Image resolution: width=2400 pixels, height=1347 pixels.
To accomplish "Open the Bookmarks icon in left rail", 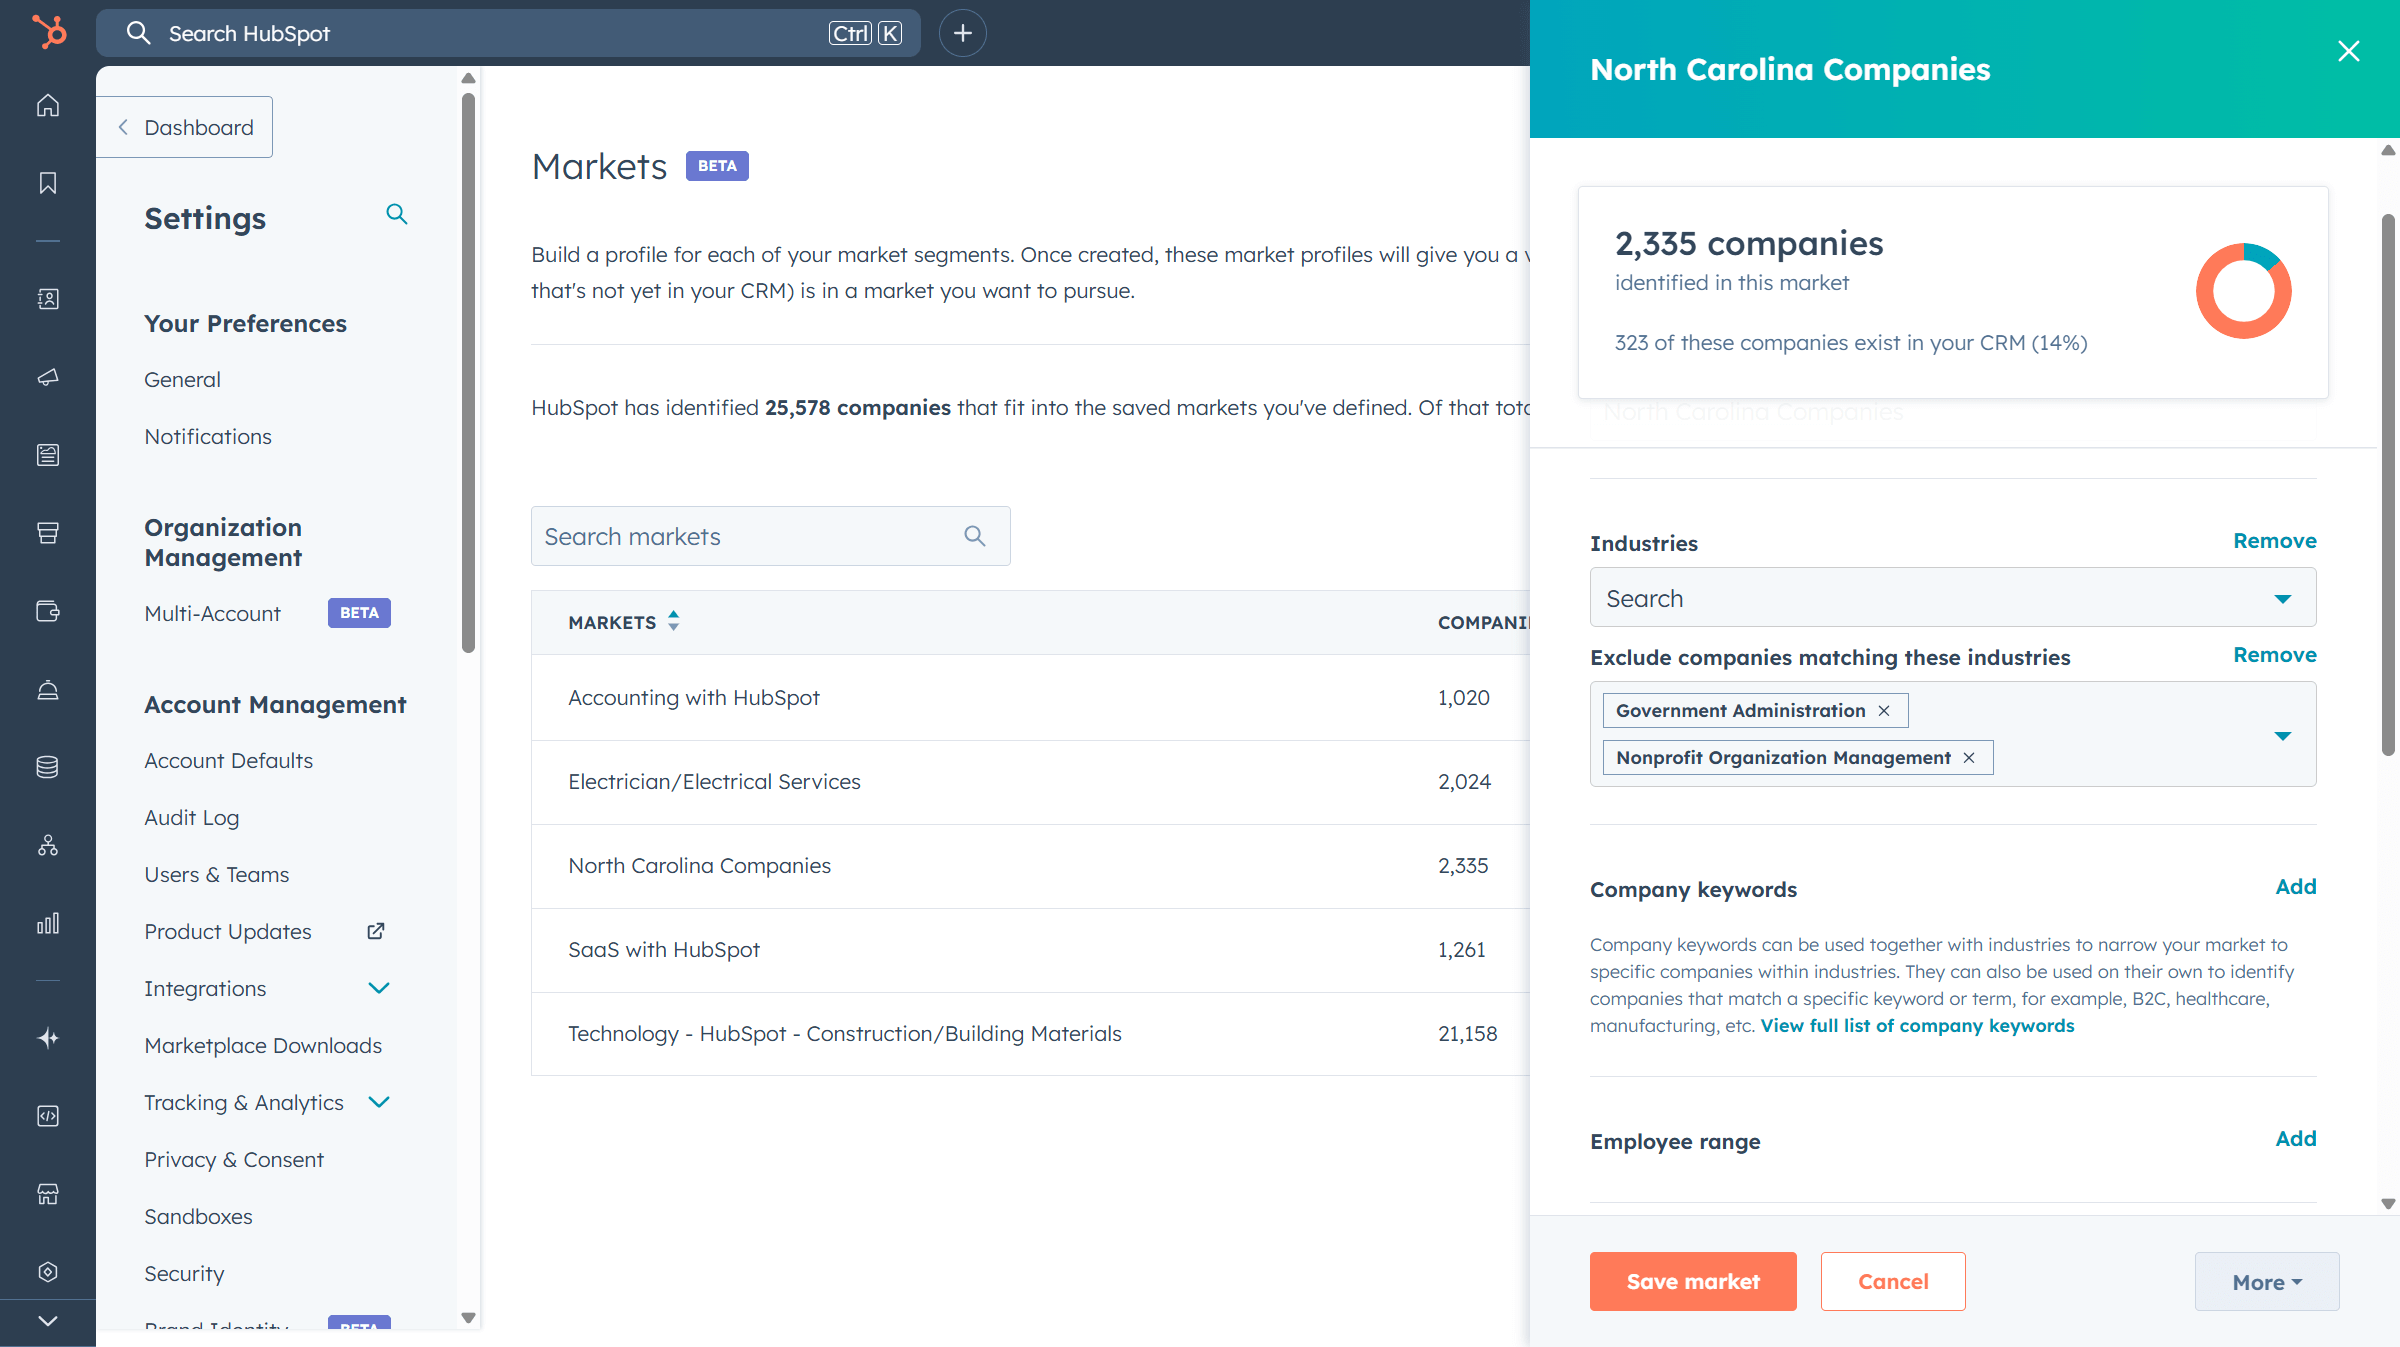I will (x=48, y=183).
